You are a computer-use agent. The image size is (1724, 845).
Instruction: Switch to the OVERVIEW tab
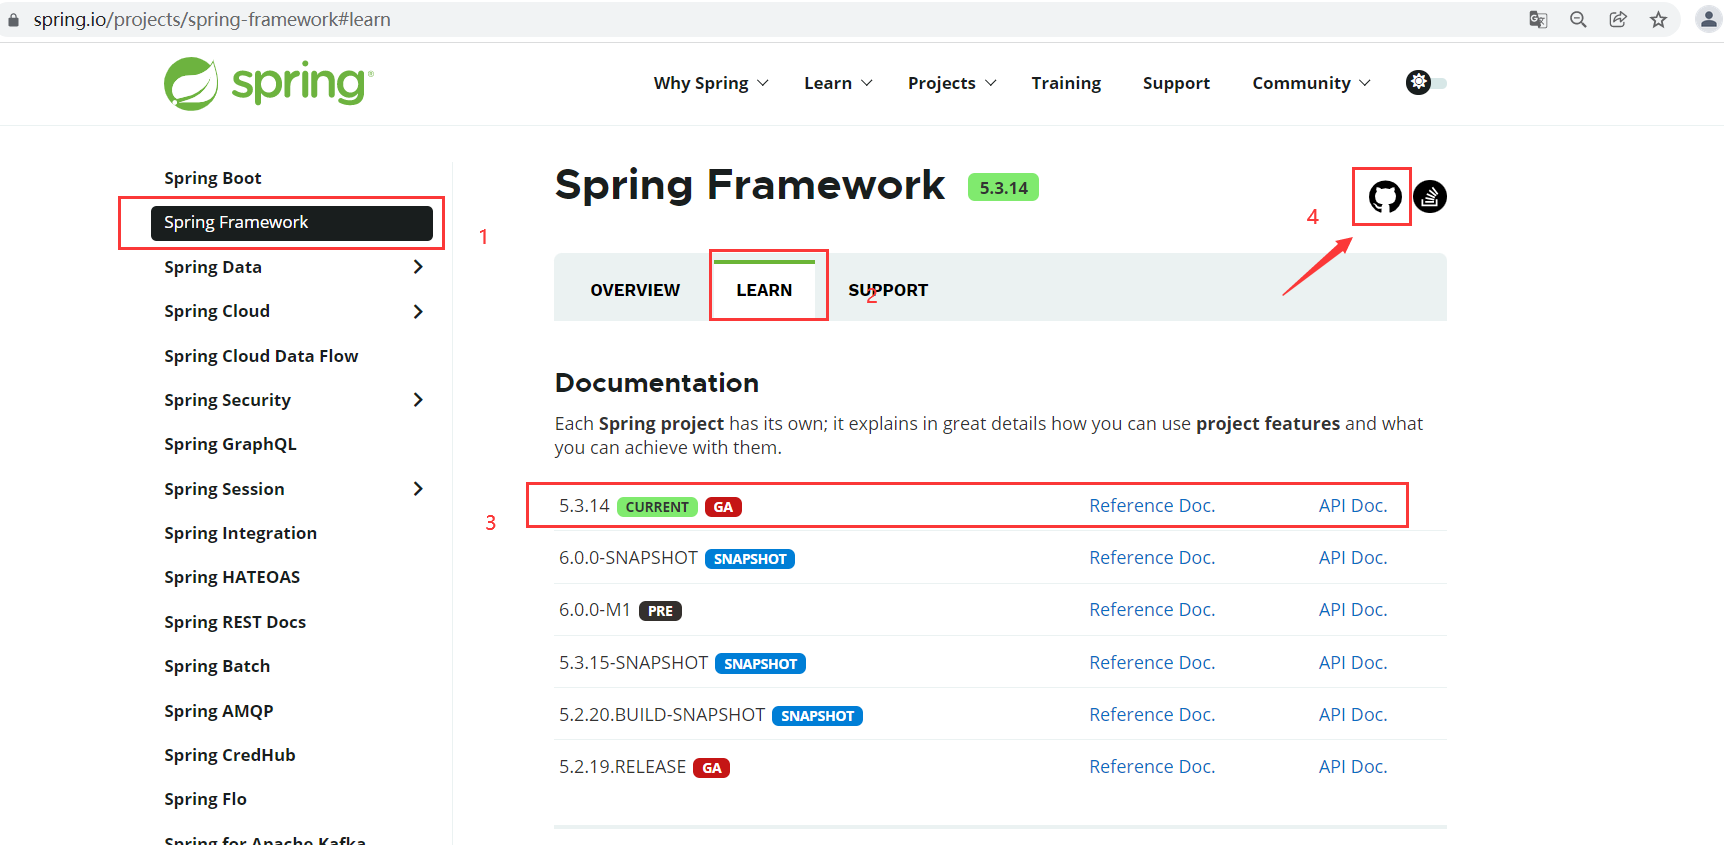click(635, 290)
